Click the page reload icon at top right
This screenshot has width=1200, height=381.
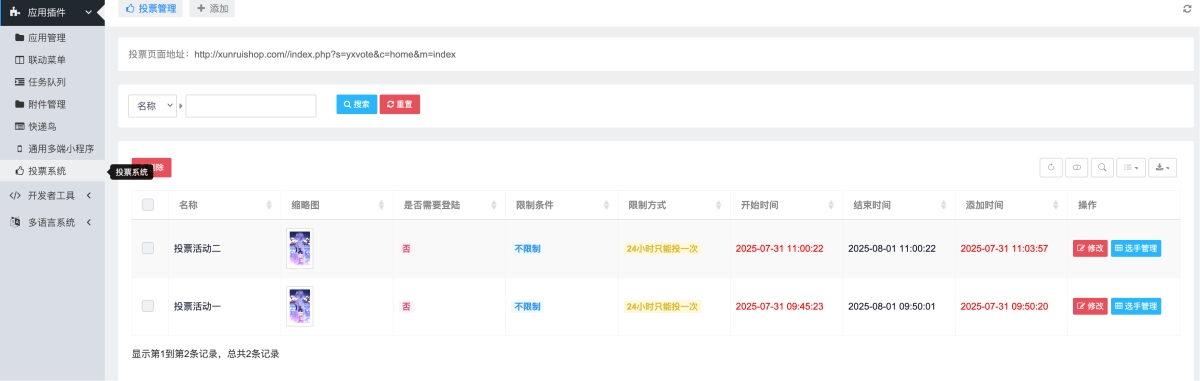[1187, 8]
